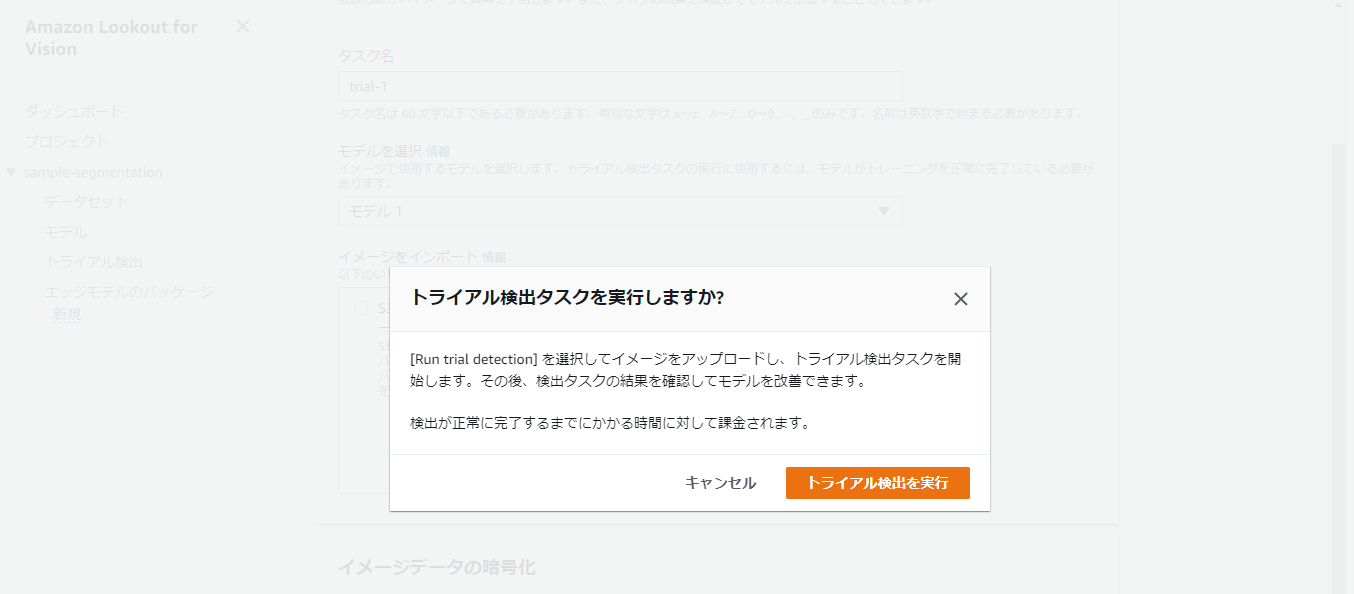Open プロジェクト in the sidebar

67,141
